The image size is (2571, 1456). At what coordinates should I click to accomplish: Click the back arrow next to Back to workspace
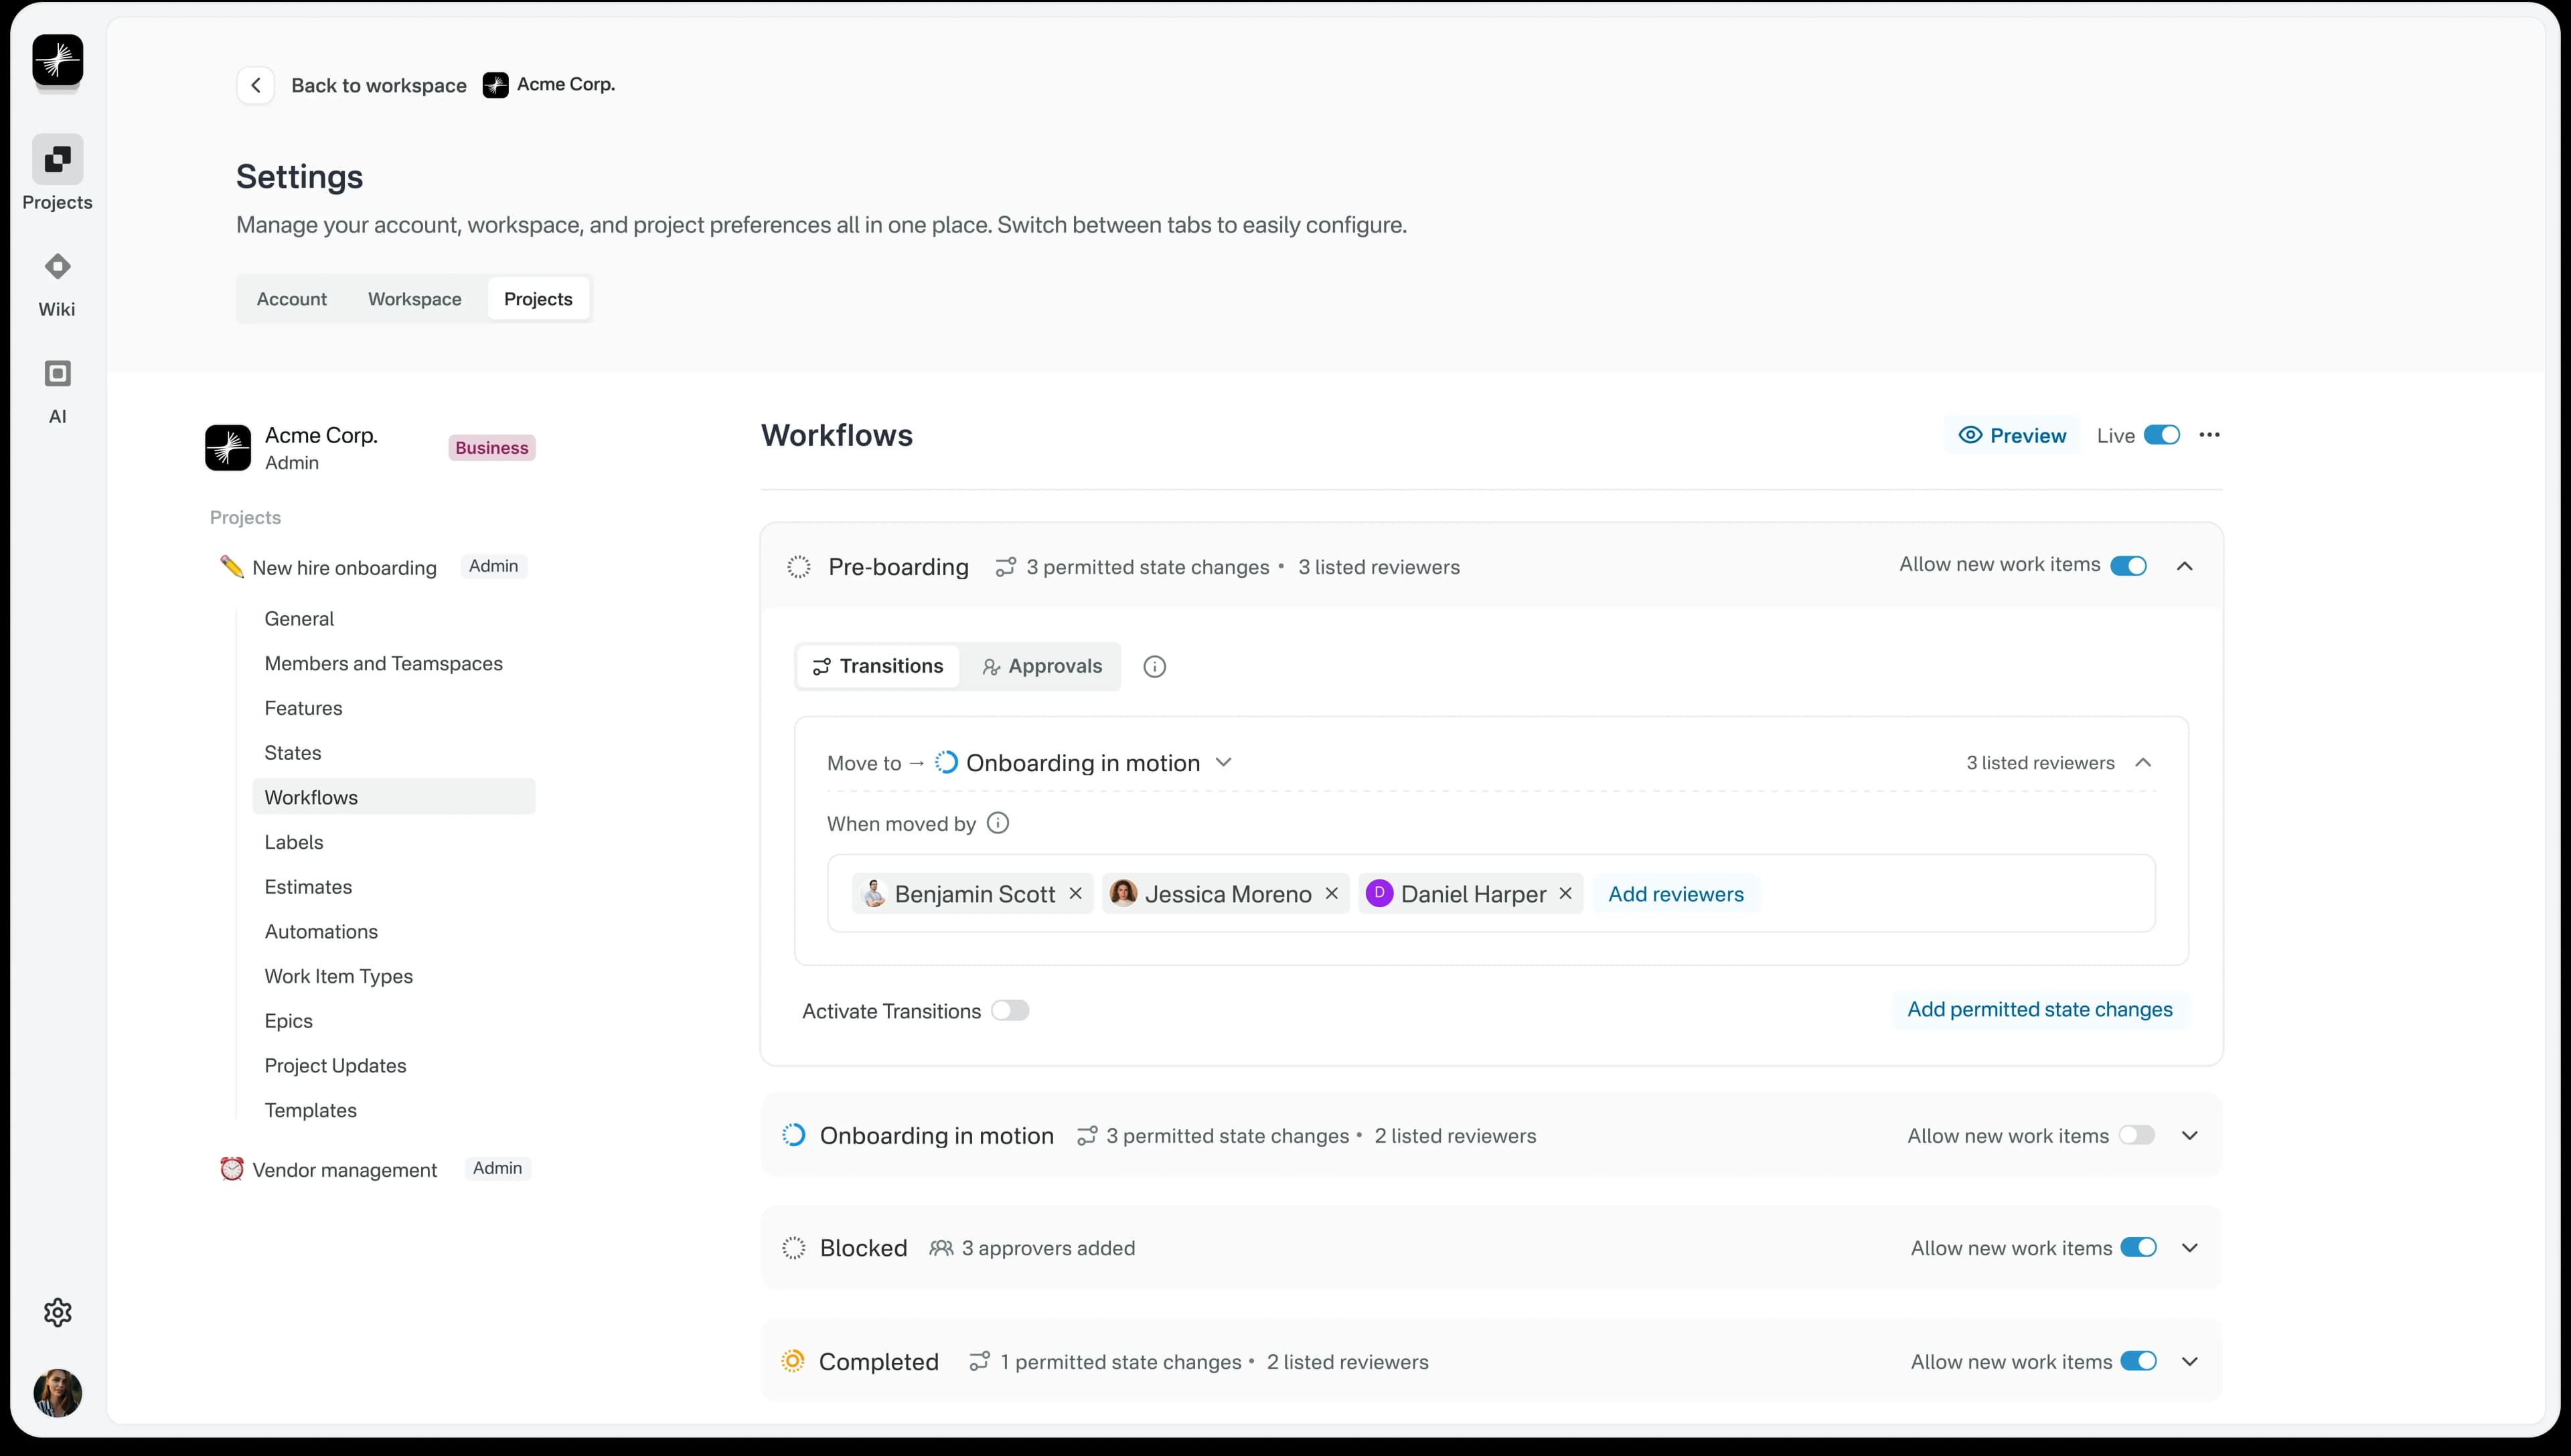coord(255,85)
